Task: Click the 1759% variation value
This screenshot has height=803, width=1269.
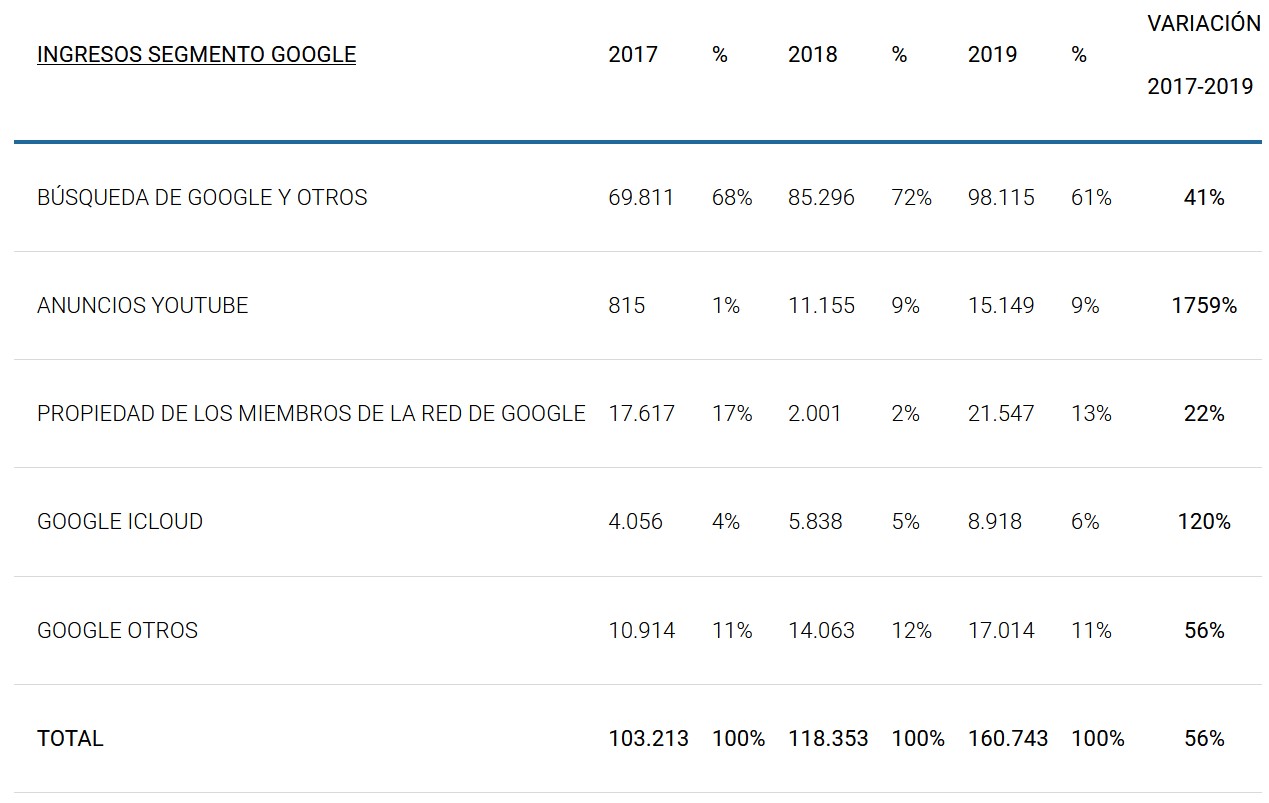Action: (x=1204, y=306)
